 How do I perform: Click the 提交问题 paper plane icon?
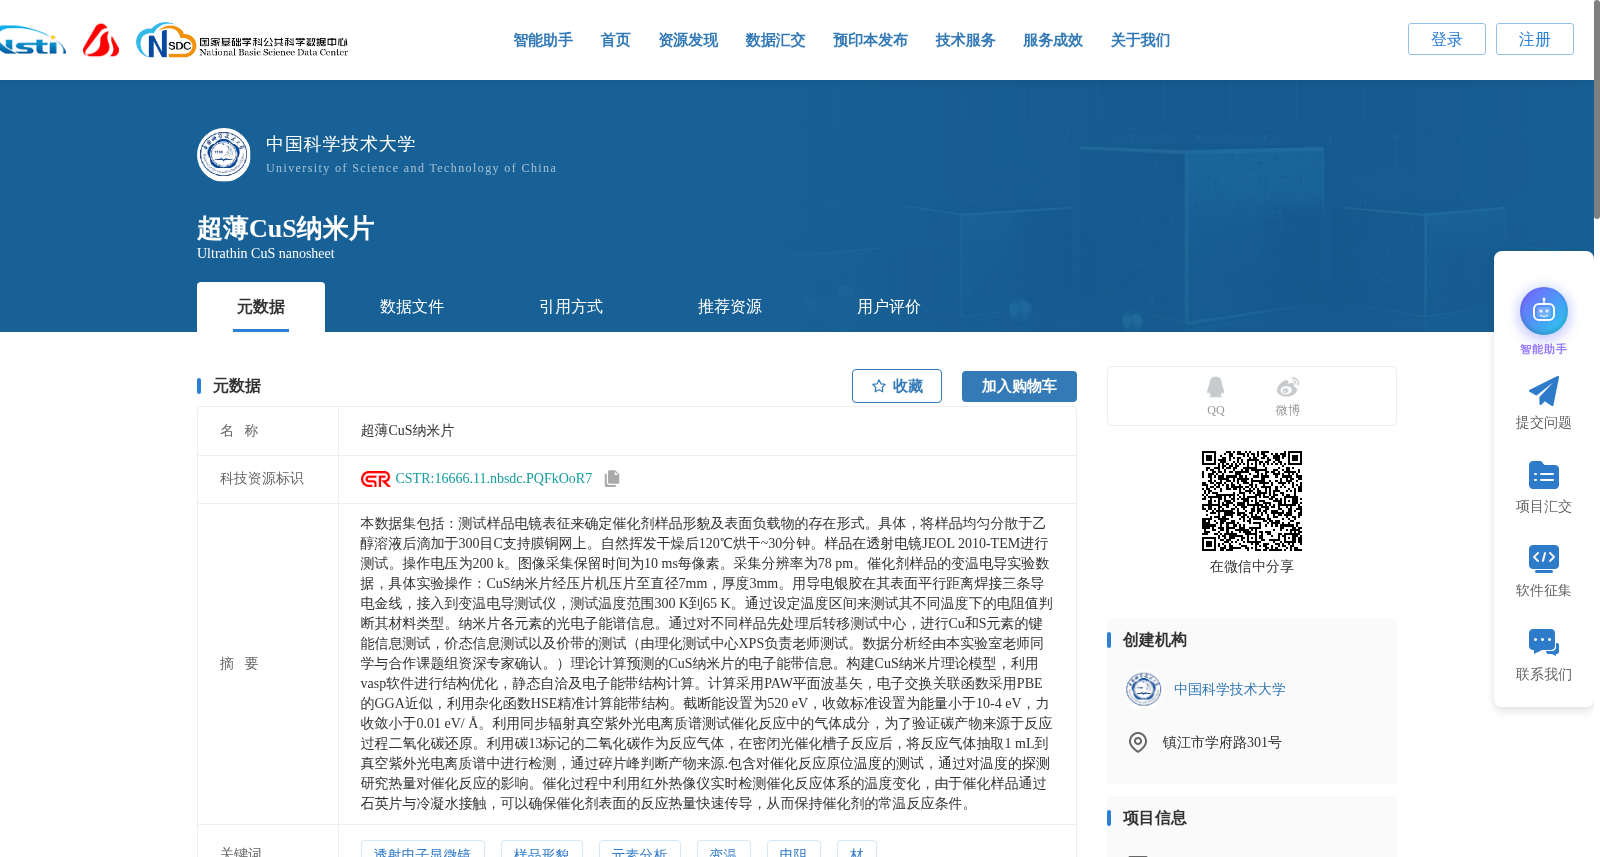point(1543,391)
